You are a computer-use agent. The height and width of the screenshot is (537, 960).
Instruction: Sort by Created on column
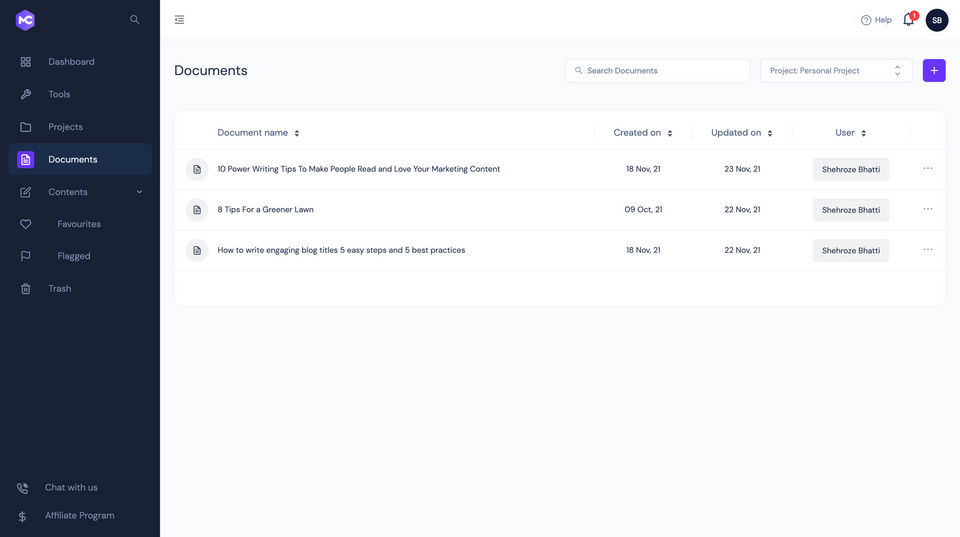tap(643, 133)
